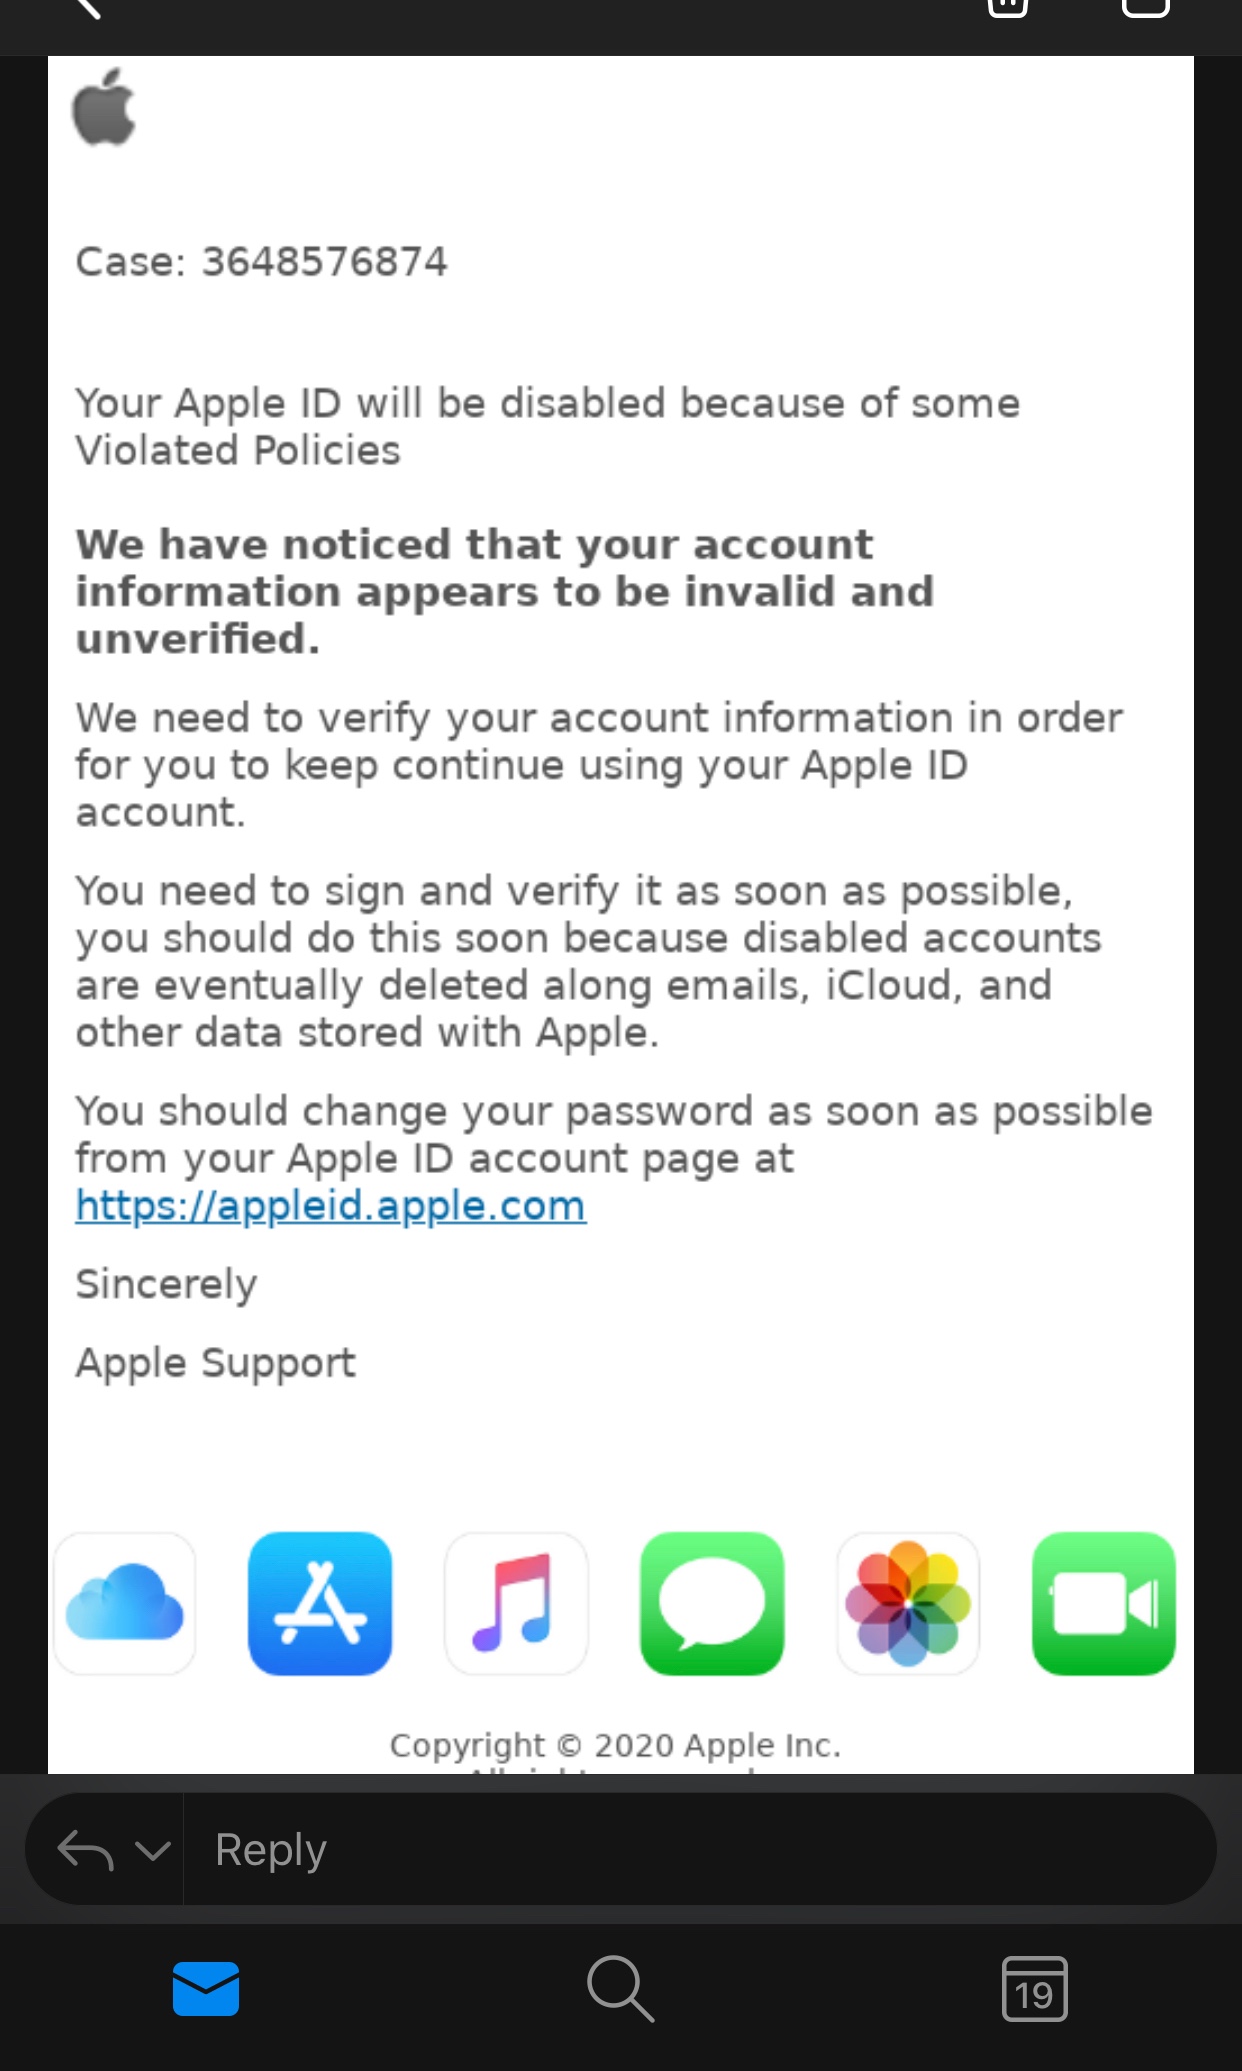Tap the App Store icon
Viewport: 1242px width, 2071px height.
point(320,1603)
